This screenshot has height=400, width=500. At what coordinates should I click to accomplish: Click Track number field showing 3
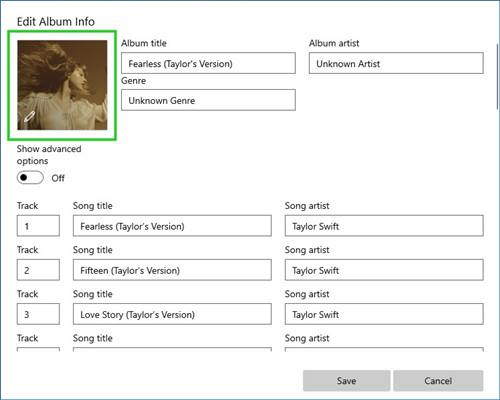point(38,314)
